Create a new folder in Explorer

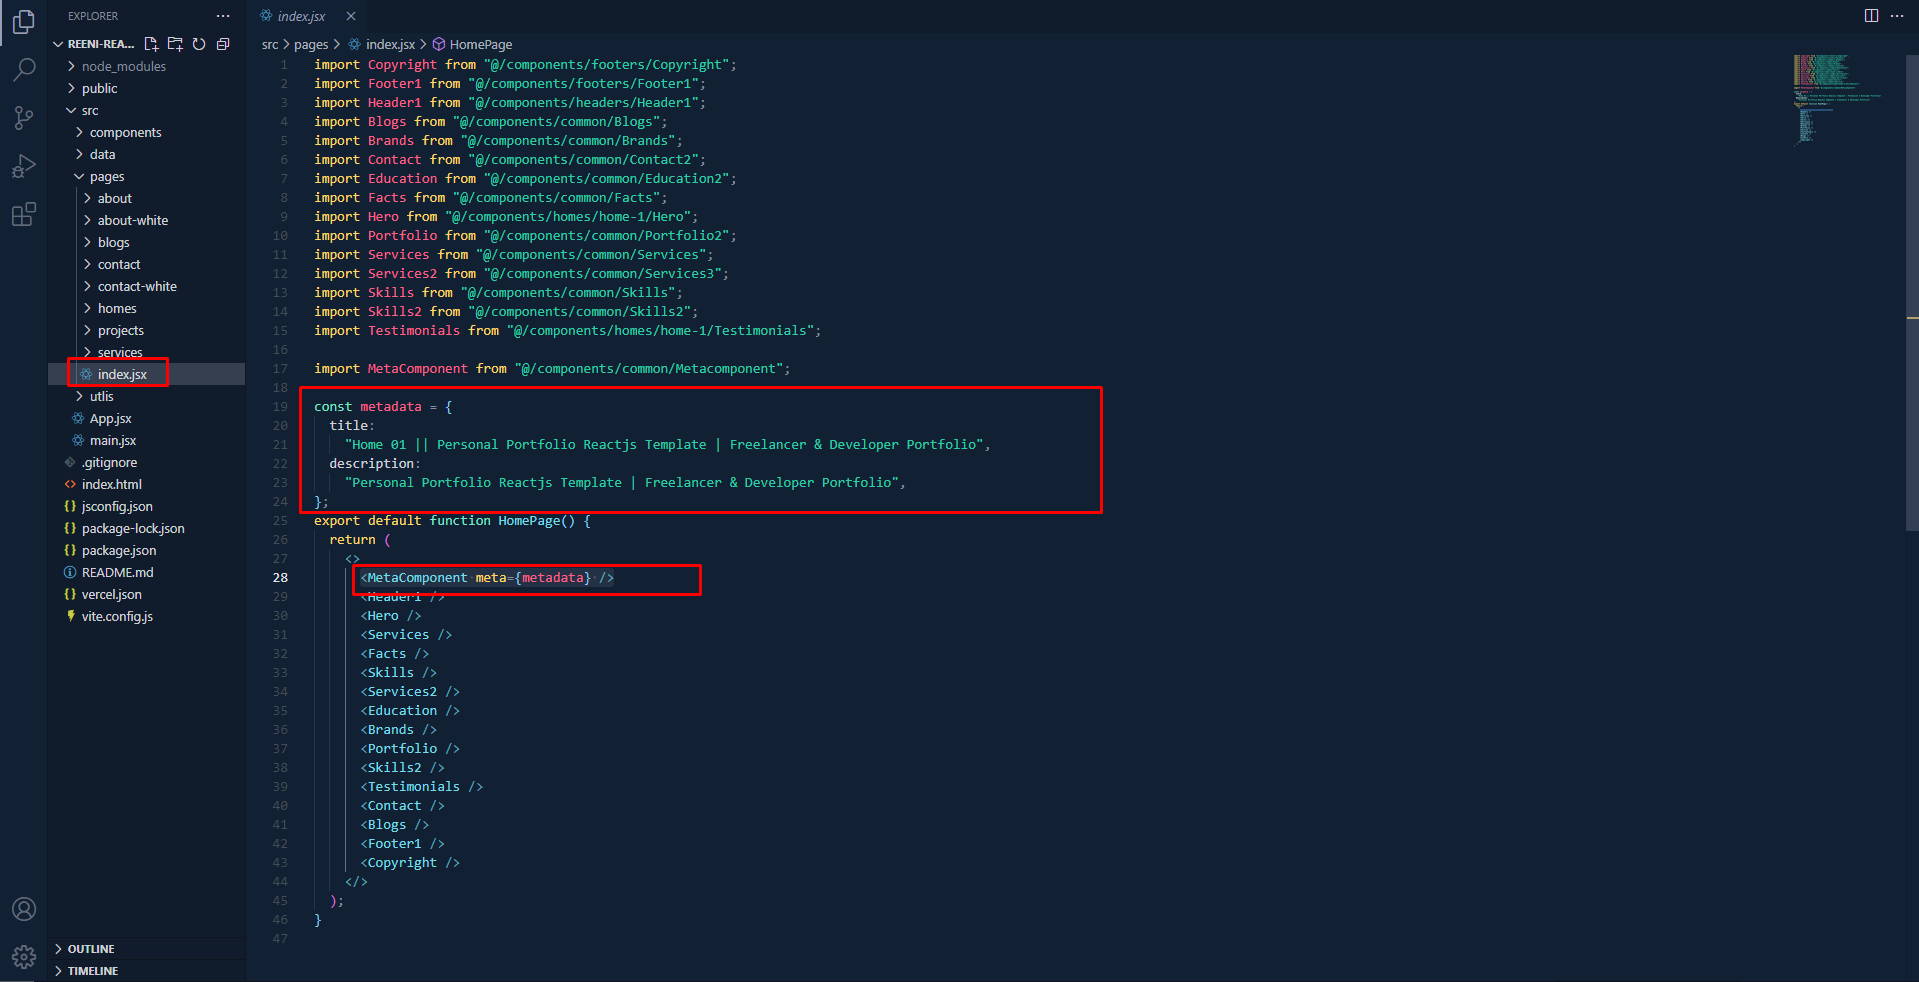click(175, 44)
